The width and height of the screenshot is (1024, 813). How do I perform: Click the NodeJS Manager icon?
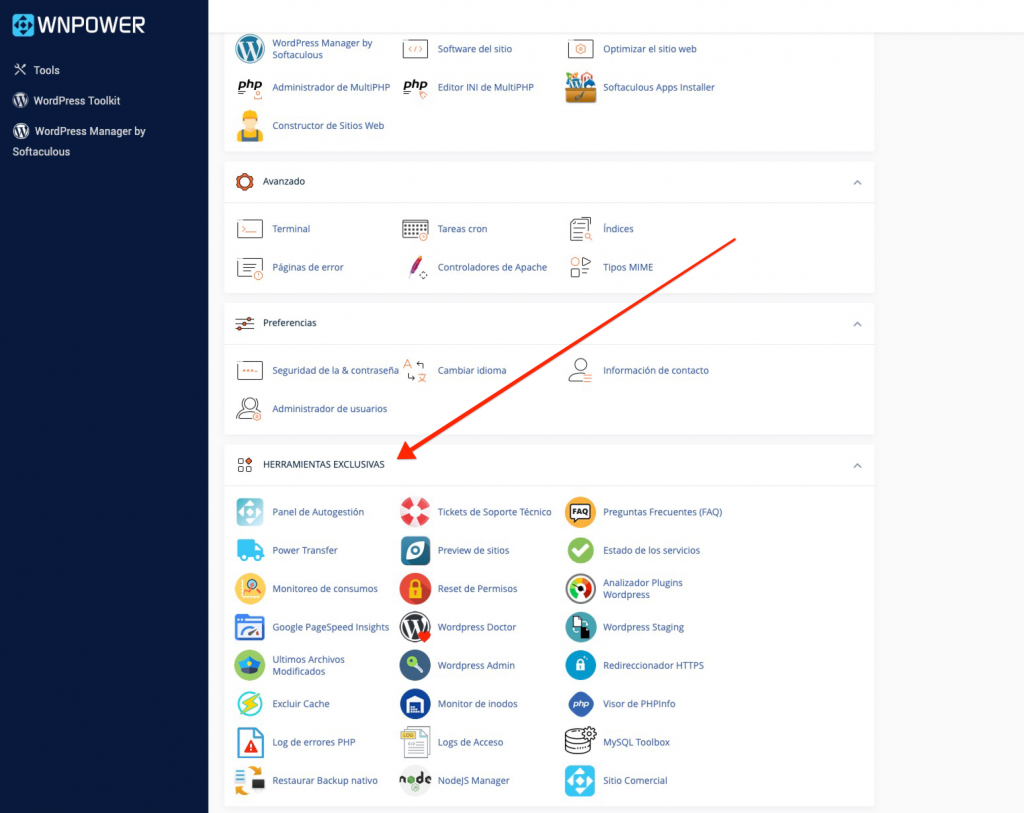pos(415,781)
